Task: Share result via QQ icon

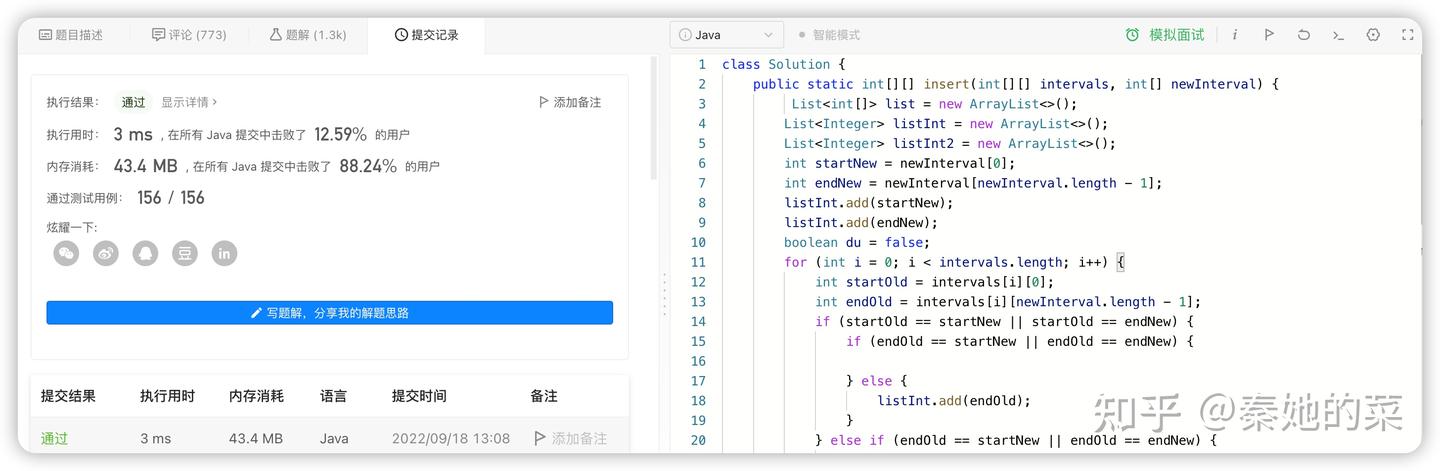Action: 145,253
